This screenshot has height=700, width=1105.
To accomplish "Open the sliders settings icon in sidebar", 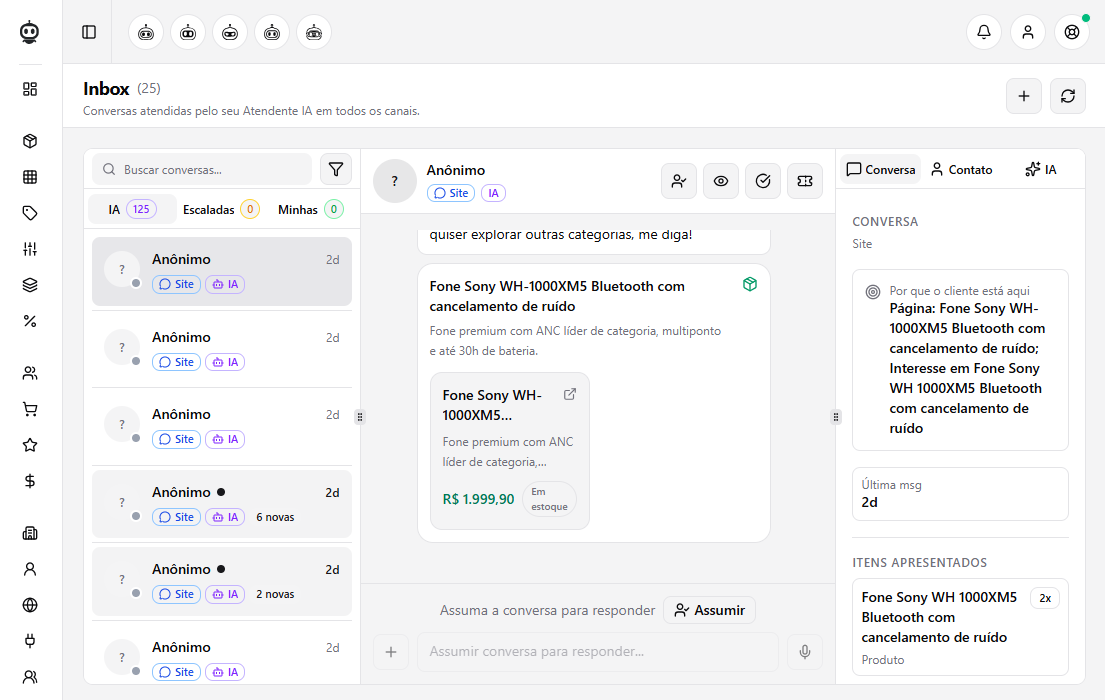I will (x=30, y=249).
